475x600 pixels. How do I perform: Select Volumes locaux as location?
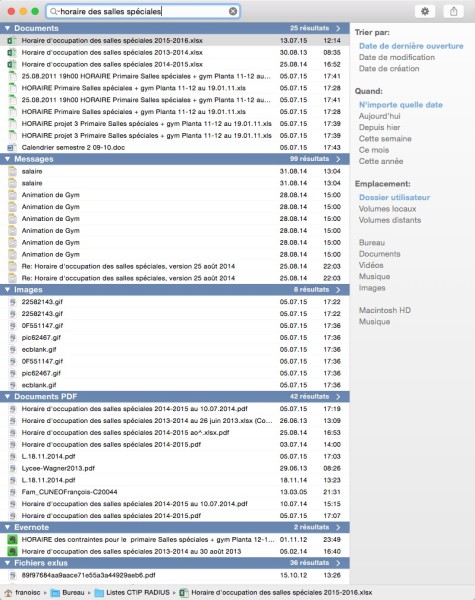(387, 209)
